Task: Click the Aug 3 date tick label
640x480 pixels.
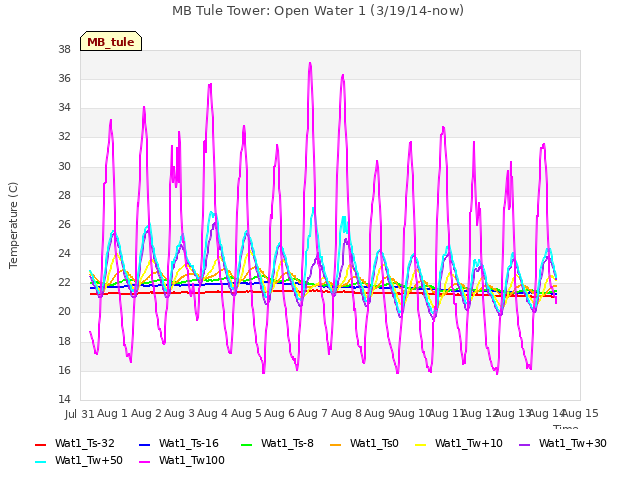Action: [180, 413]
